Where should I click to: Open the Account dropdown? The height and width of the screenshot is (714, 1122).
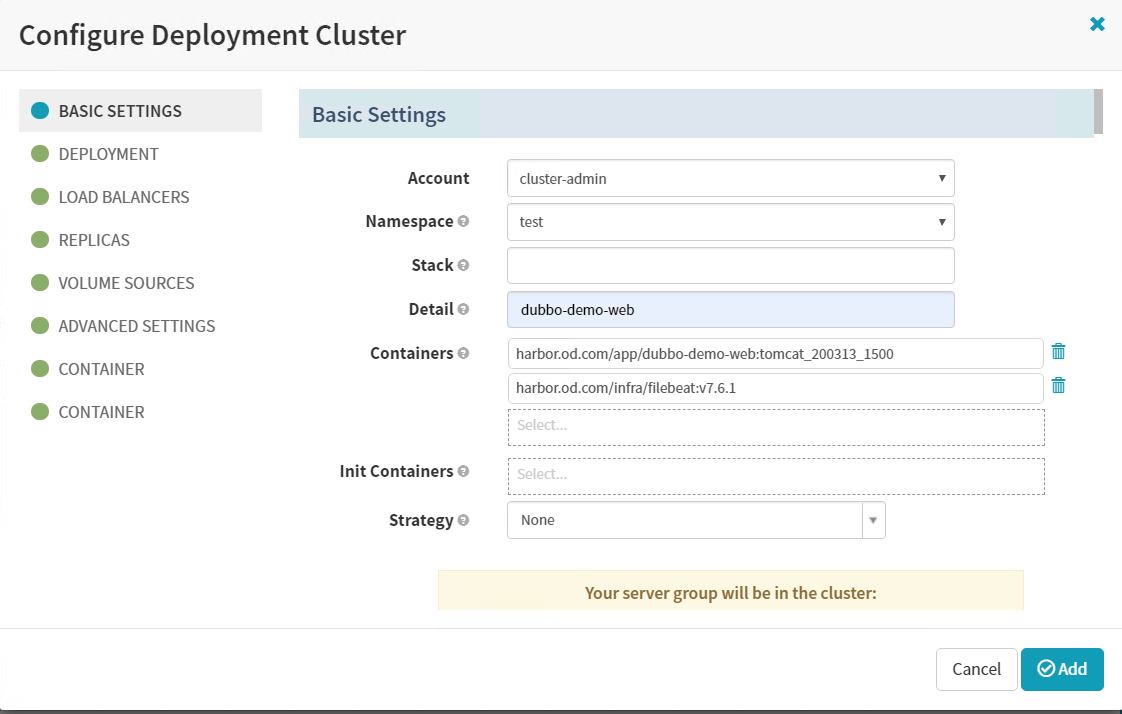[x=730, y=179]
